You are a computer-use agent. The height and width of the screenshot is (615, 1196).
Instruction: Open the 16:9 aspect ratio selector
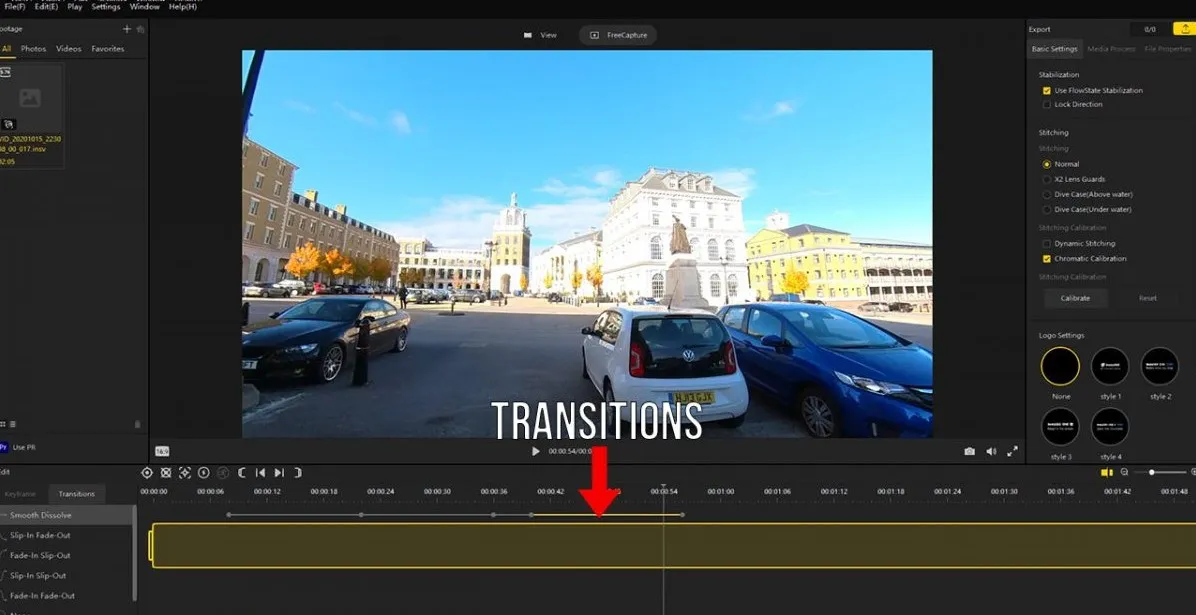161,451
